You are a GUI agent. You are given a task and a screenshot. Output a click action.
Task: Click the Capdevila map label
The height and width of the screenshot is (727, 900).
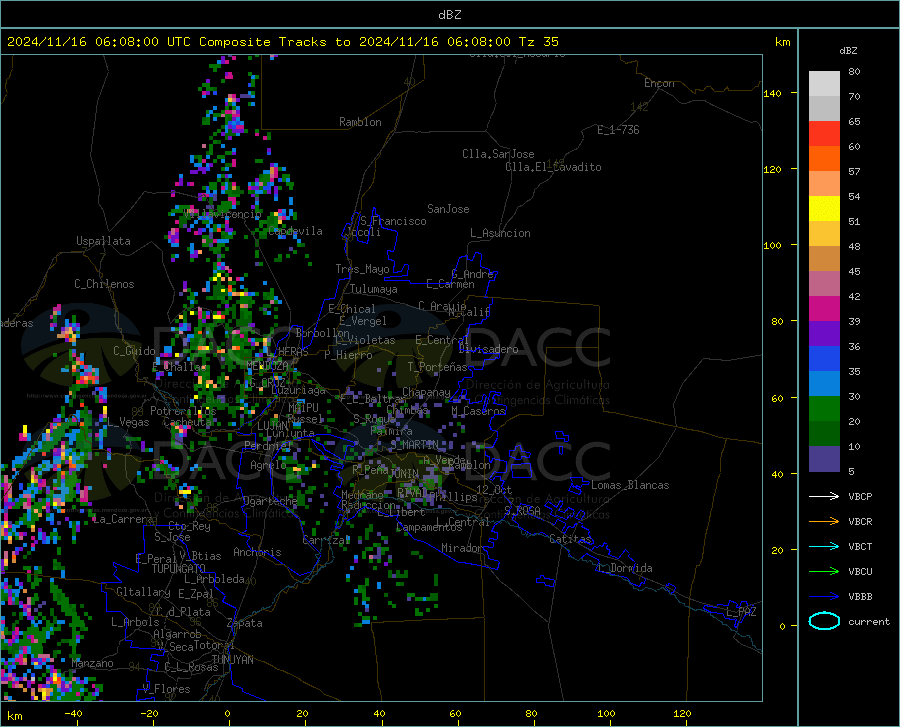pyautogui.click(x=295, y=231)
